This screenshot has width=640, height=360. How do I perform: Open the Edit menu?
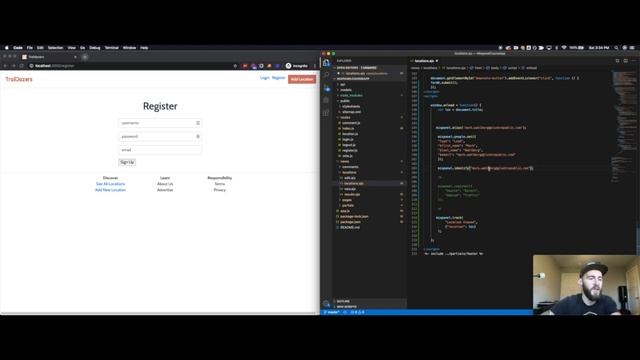(40, 48)
